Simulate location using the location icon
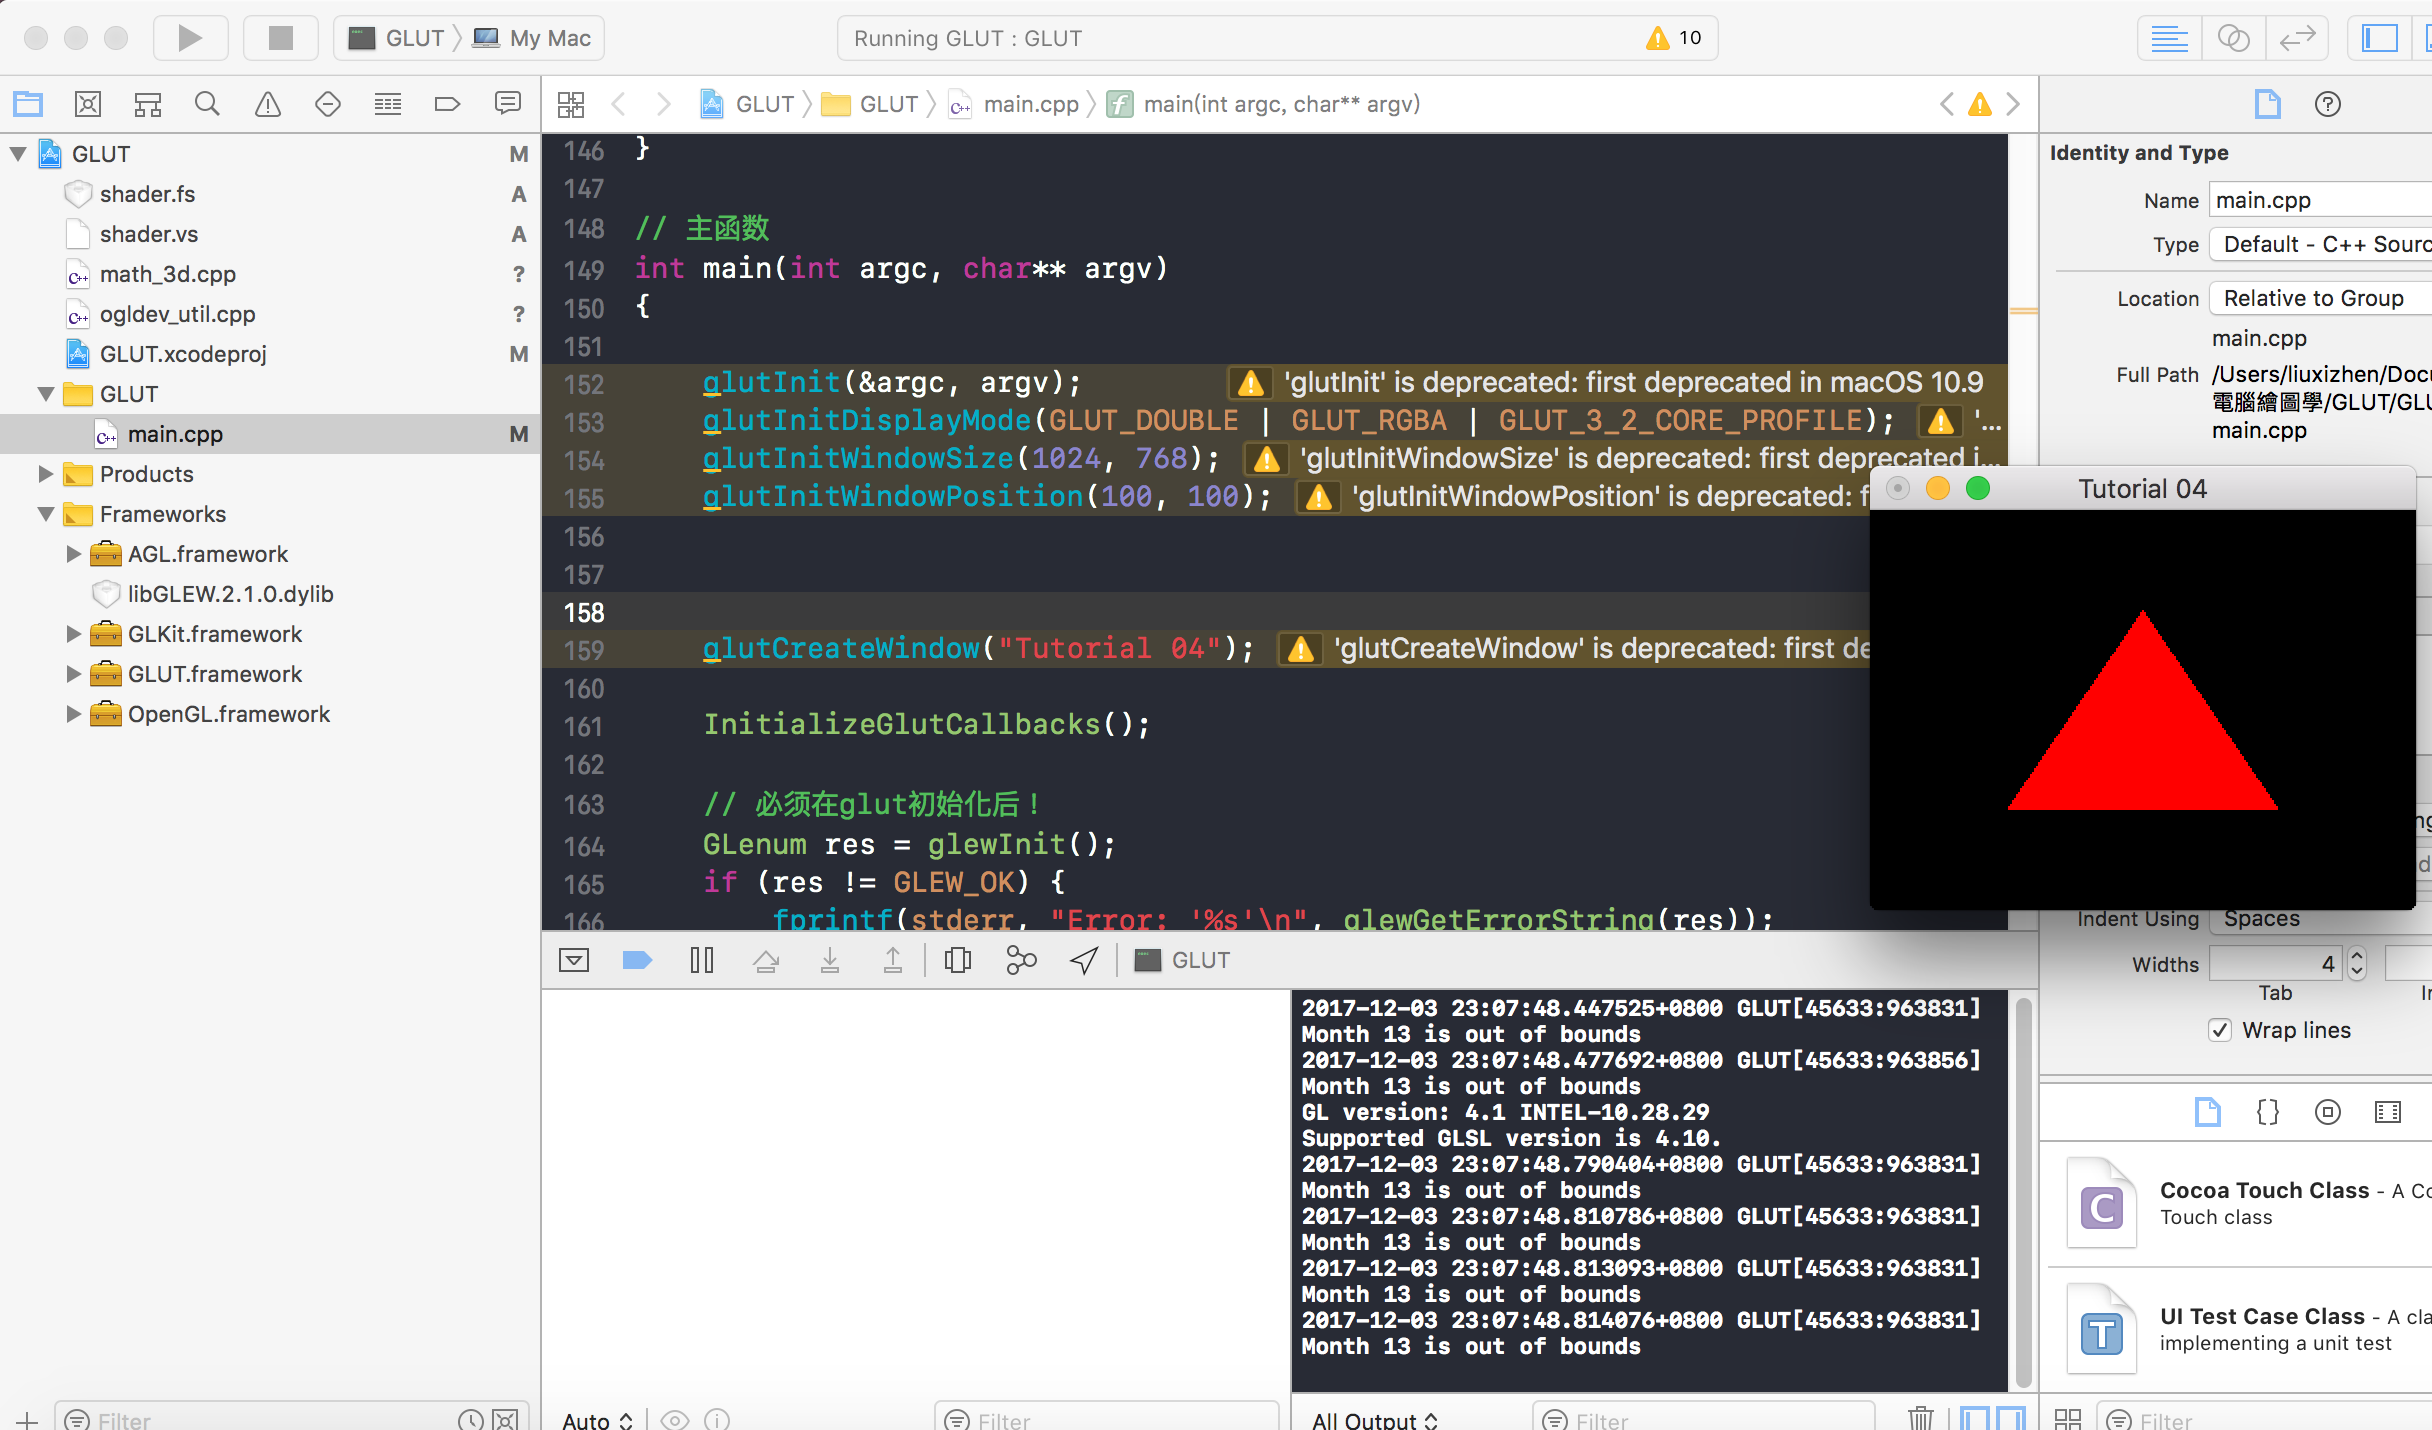The width and height of the screenshot is (2432, 1430). pos(1083,960)
